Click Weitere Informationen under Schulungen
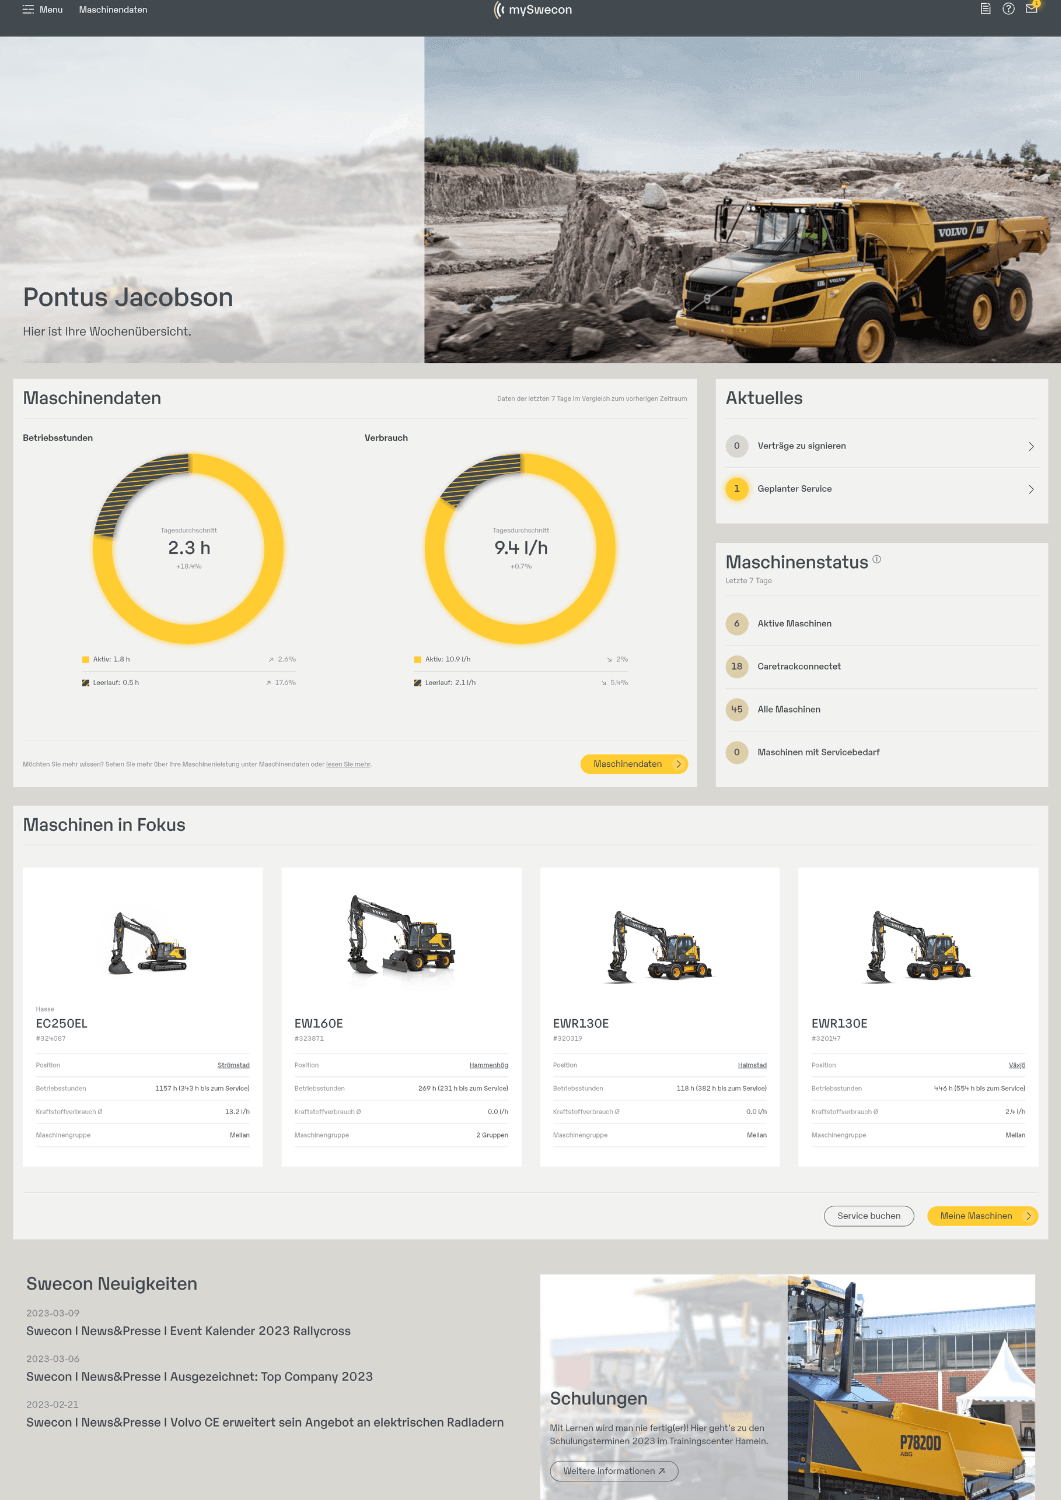Screen dimensions: 1061x1500 (614, 1471)
